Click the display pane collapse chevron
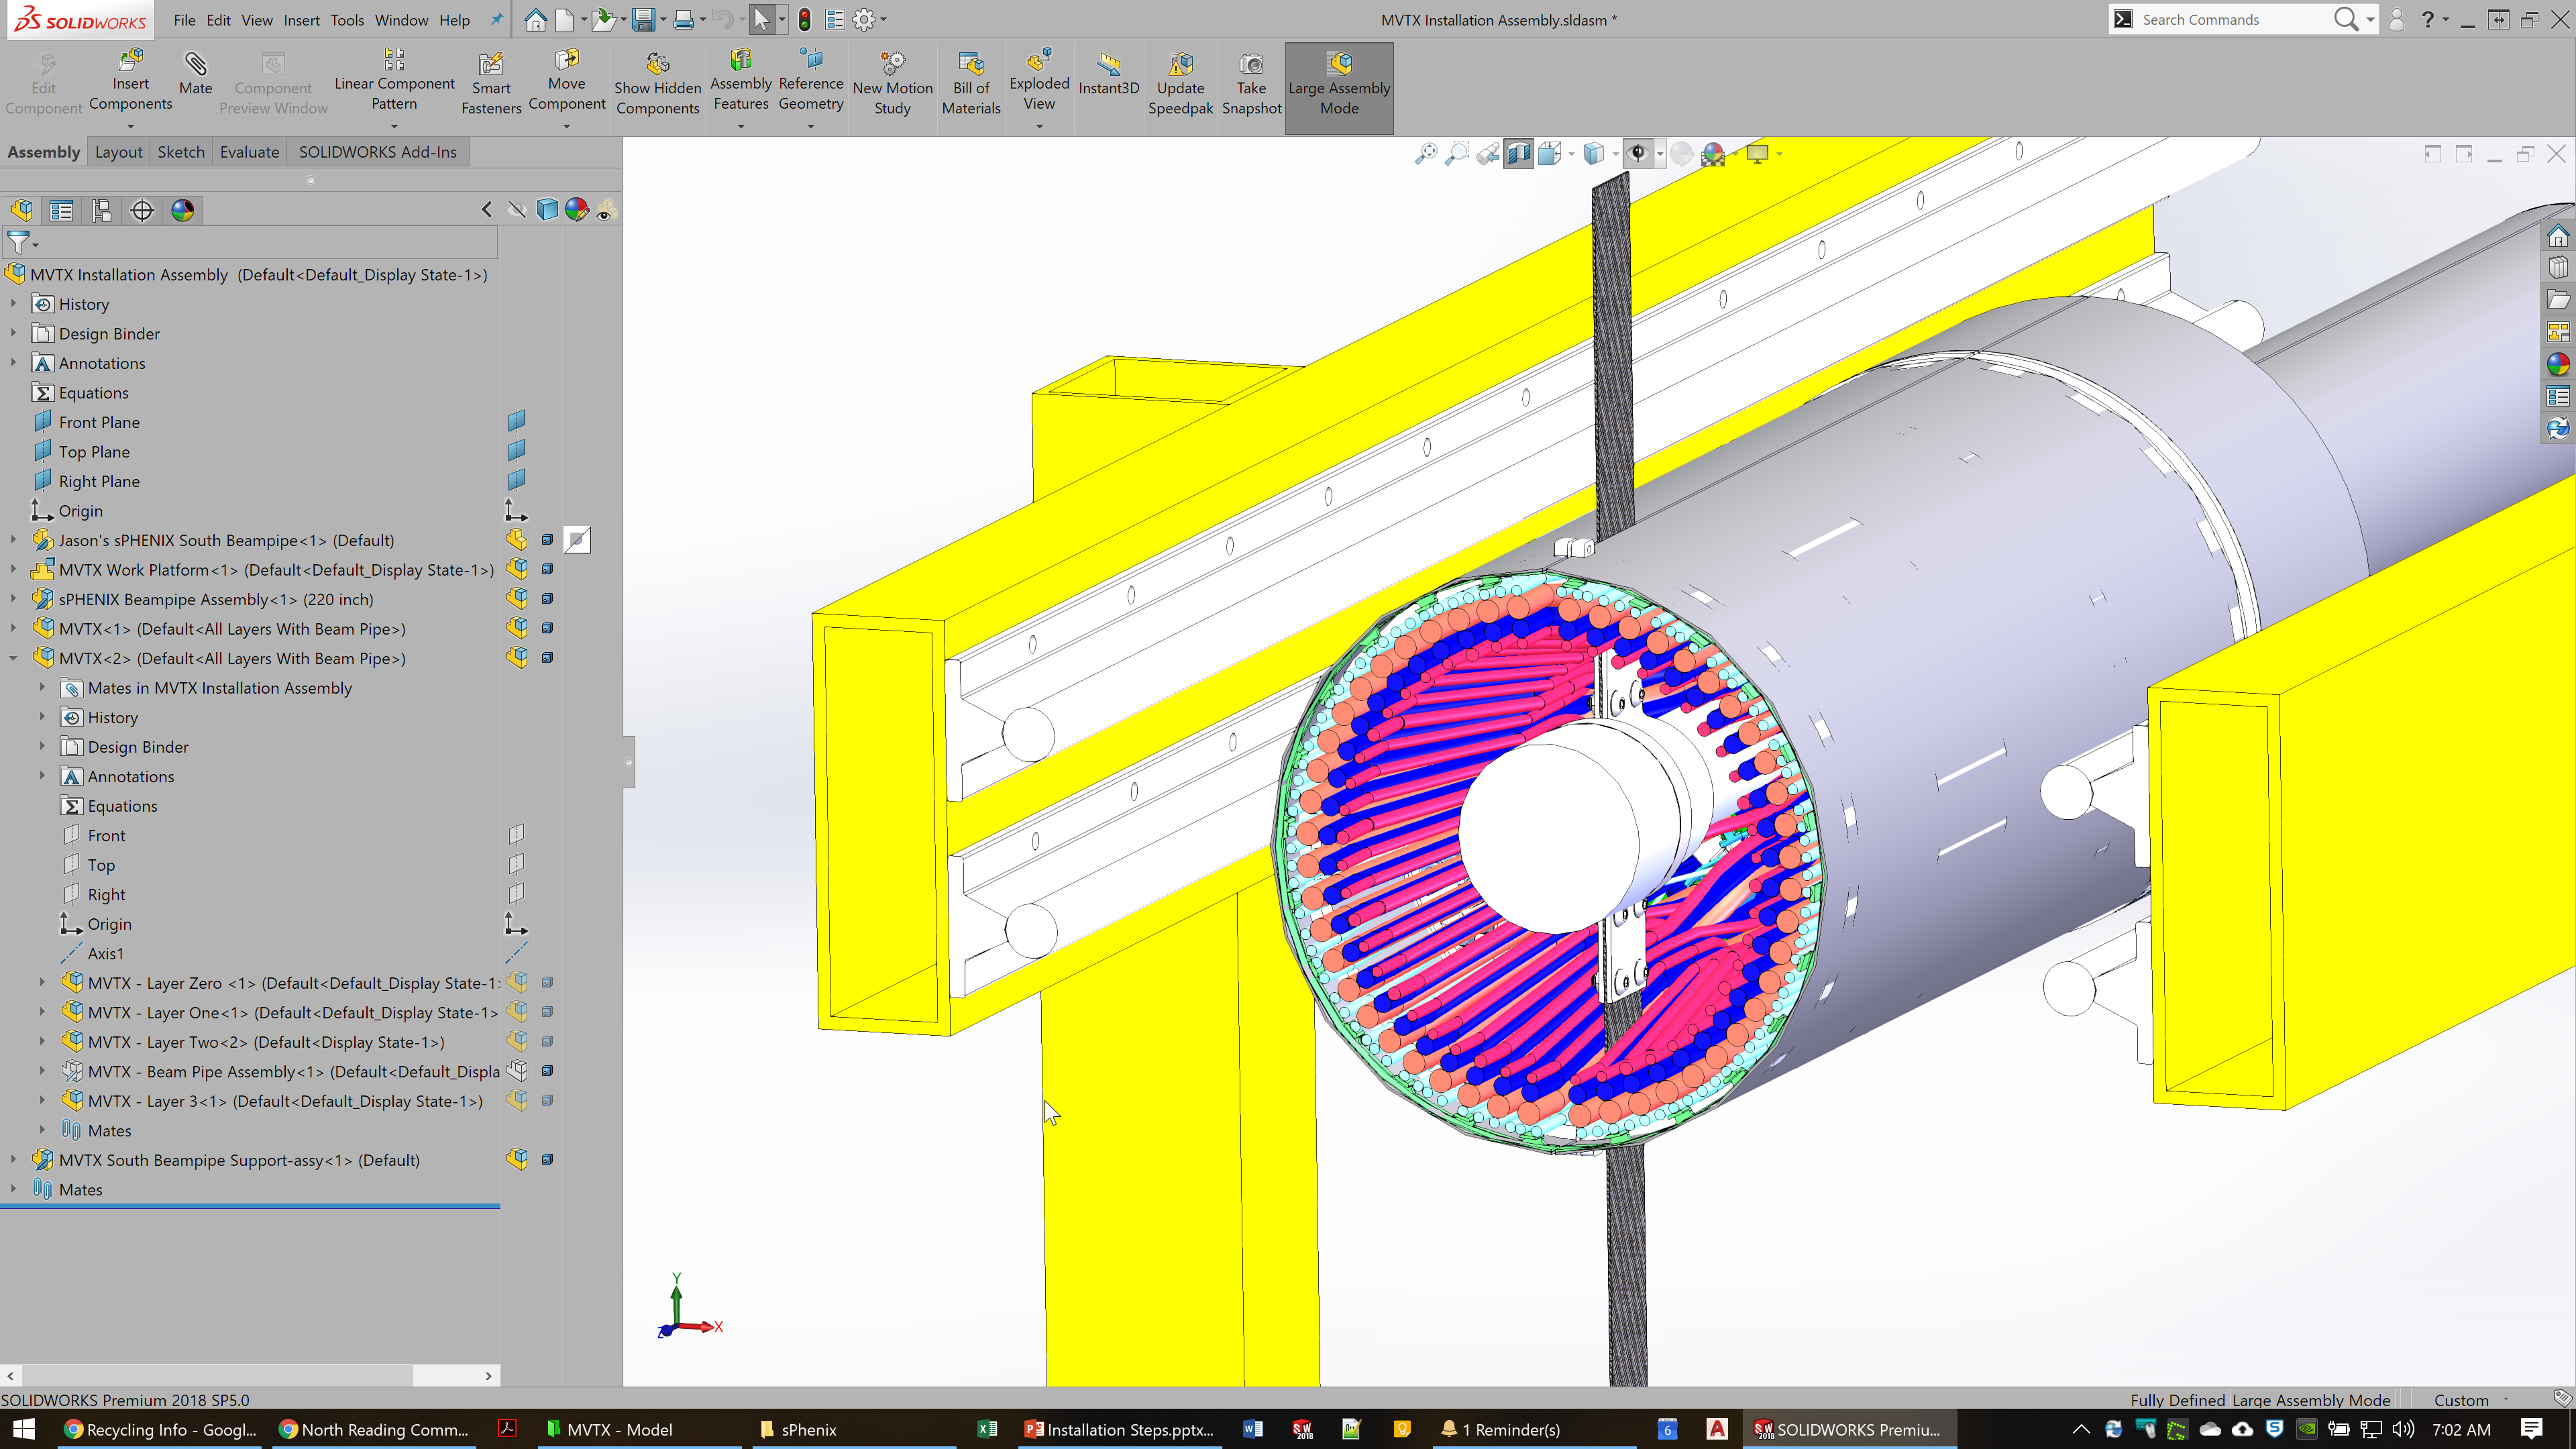 pyautogui.click(x=487, y=210)
